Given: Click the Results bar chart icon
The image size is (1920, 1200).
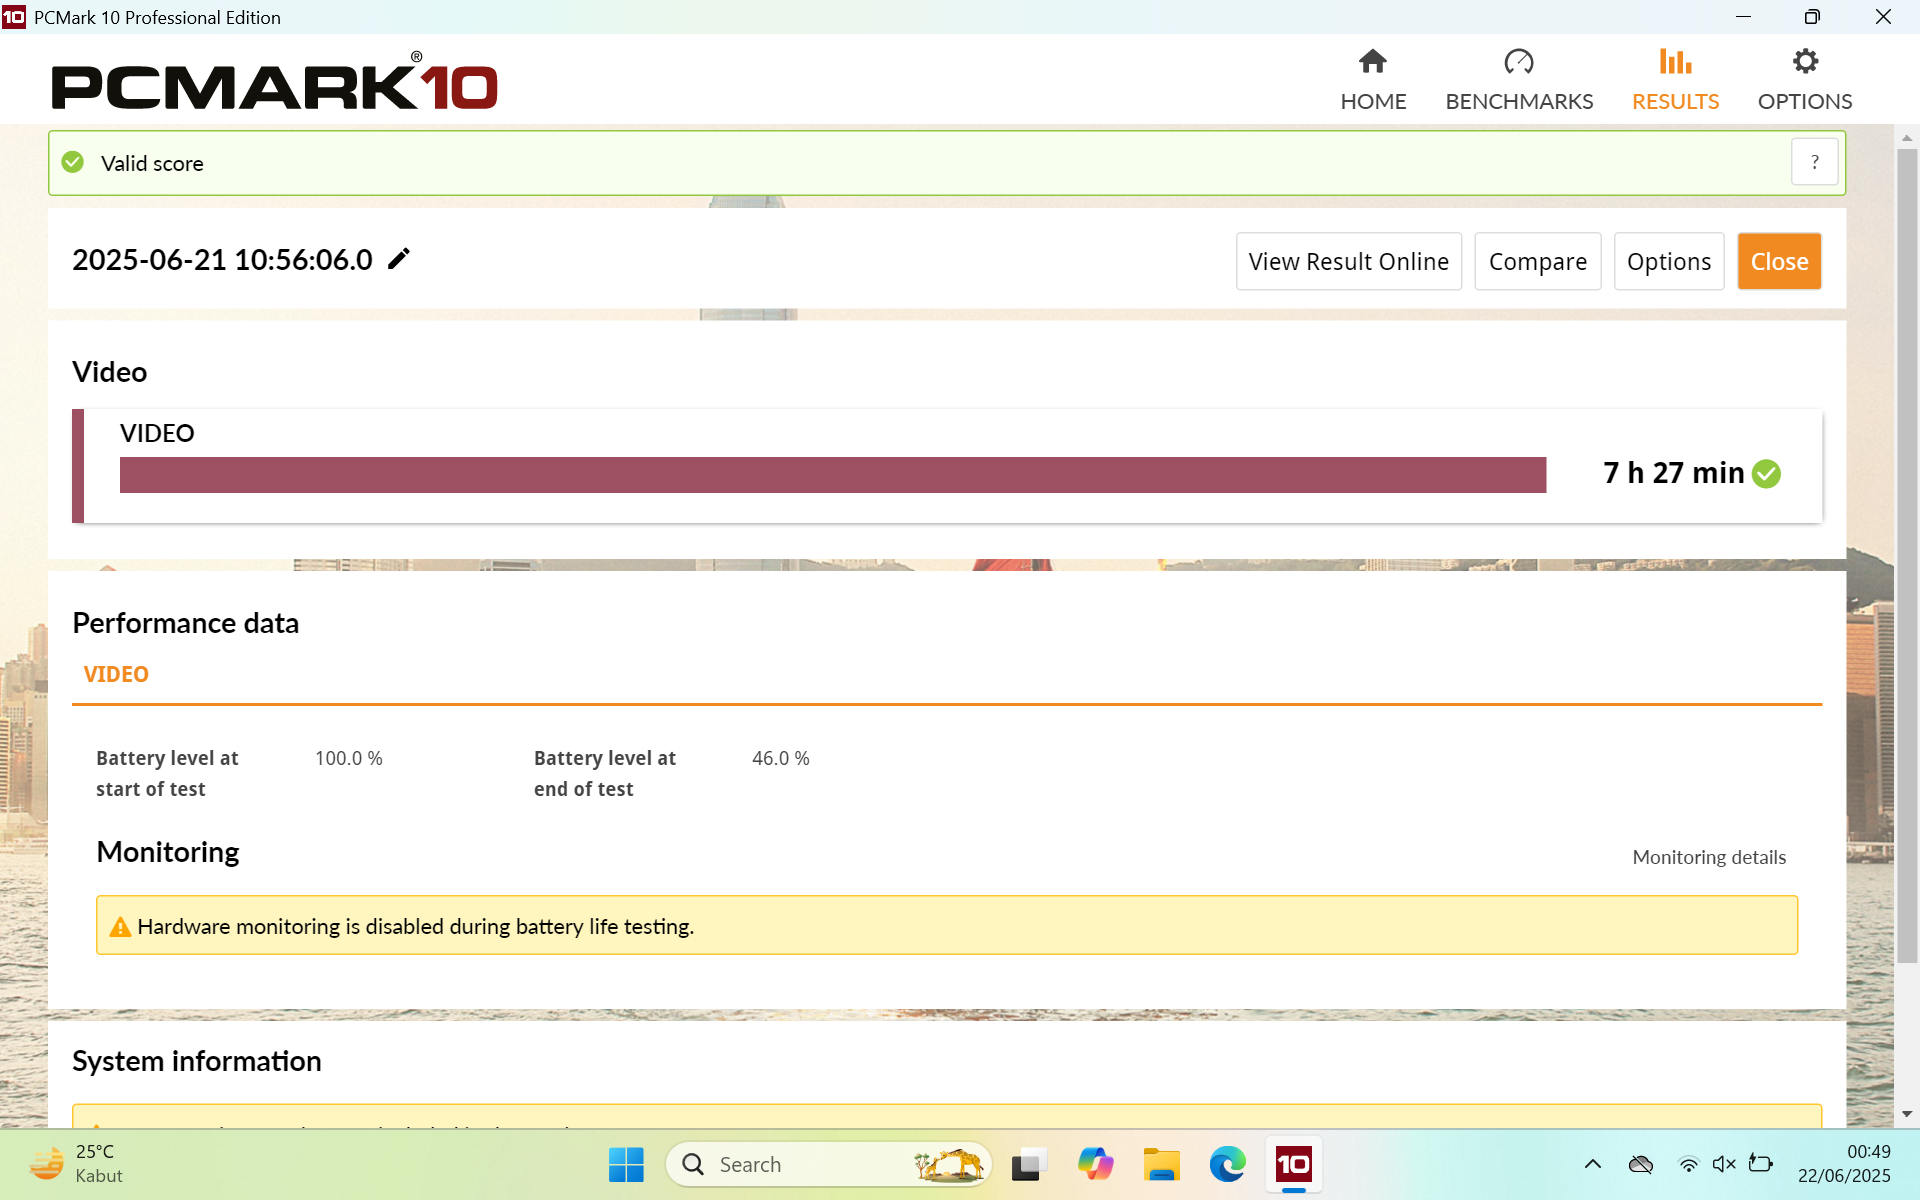Looking at the screenshot, I should 1675,62.
